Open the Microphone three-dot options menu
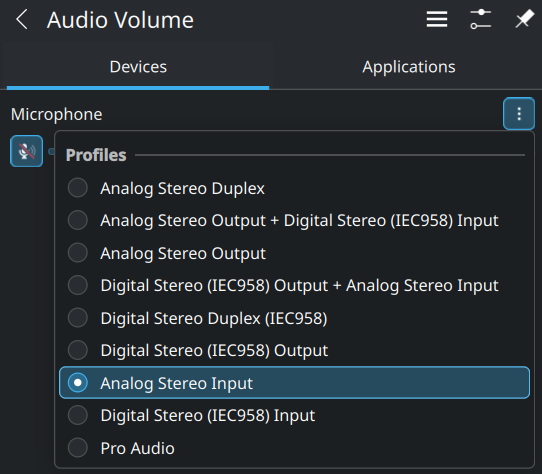 [519, 114]
